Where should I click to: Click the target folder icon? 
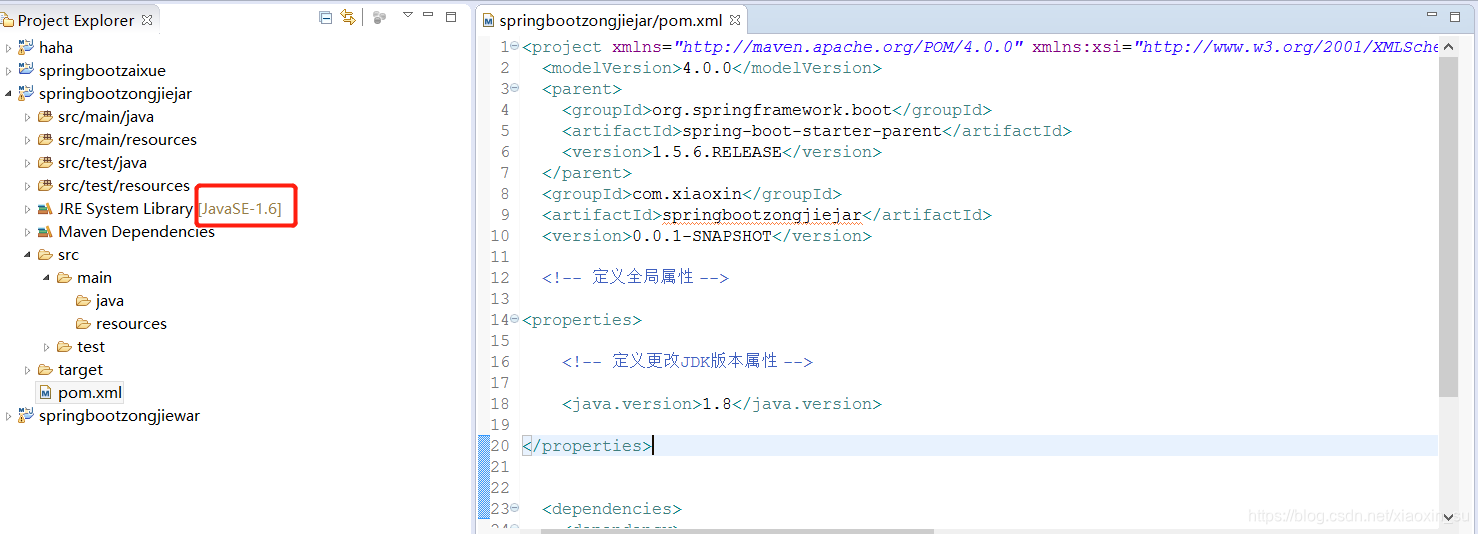point(45,369)
